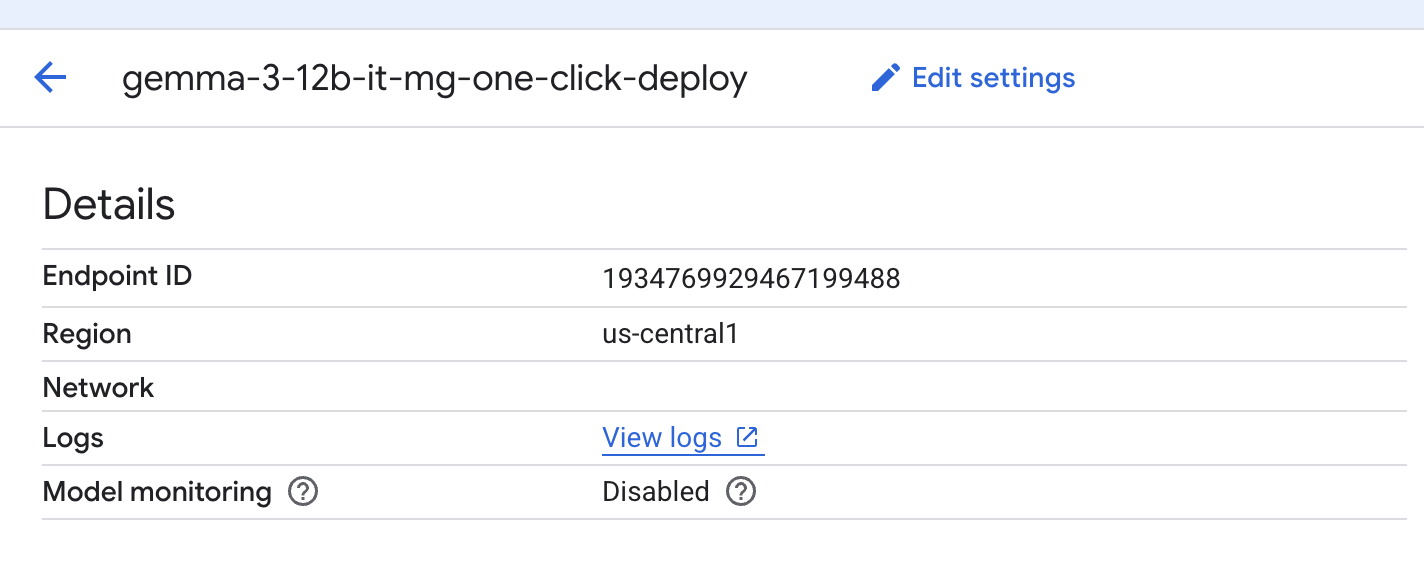
Task: Click the Network row label
Action: pyautogui.click(x=98, y=387)
